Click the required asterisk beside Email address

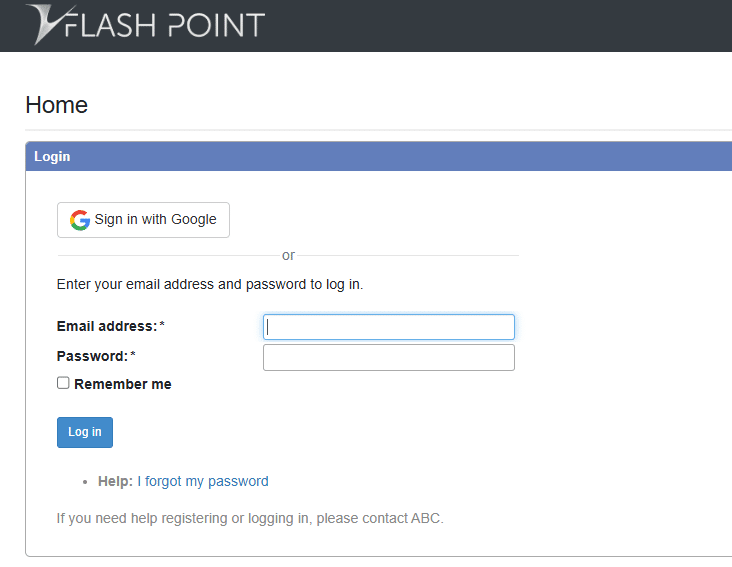(x=162, y=326)
